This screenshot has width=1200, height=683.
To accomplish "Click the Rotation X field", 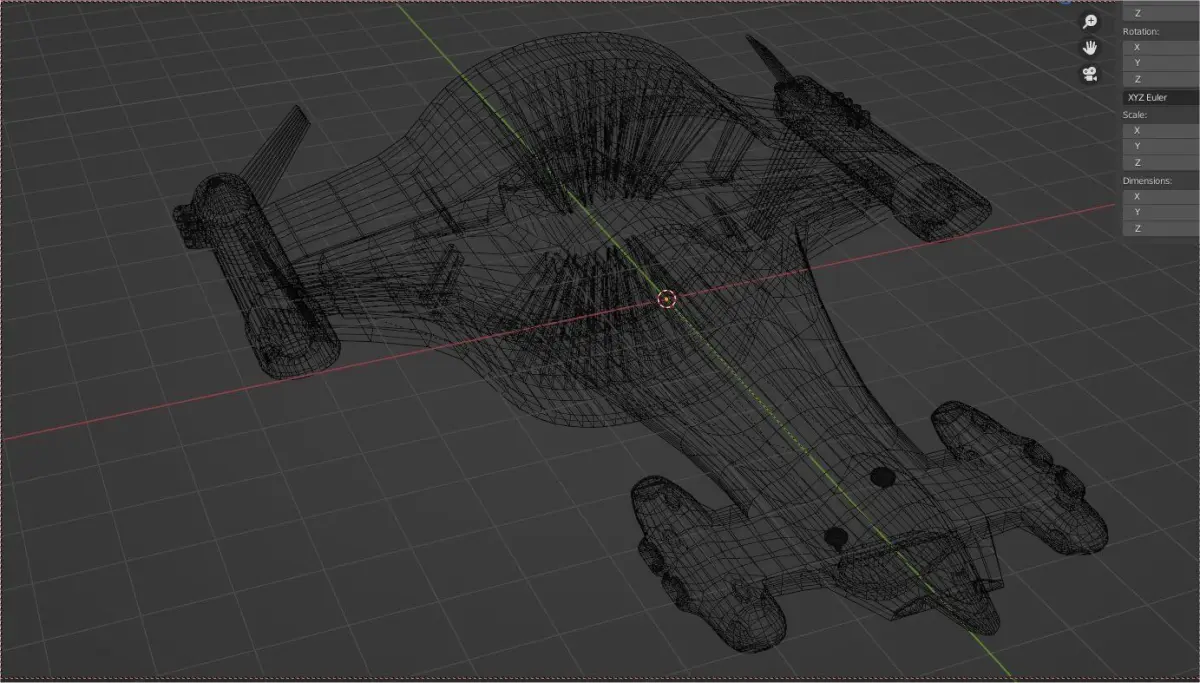I will coord(1160,47).
